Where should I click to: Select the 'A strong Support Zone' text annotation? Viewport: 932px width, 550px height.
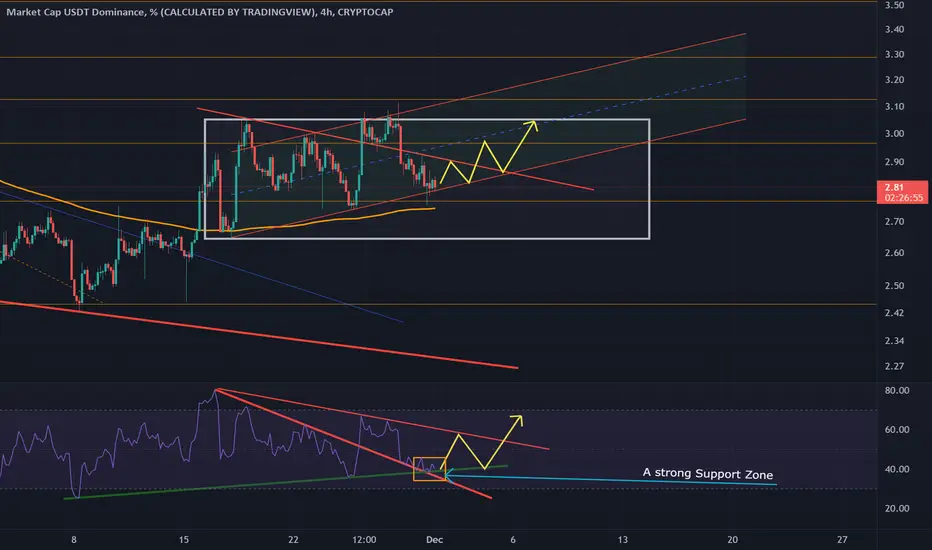[708, 473]
